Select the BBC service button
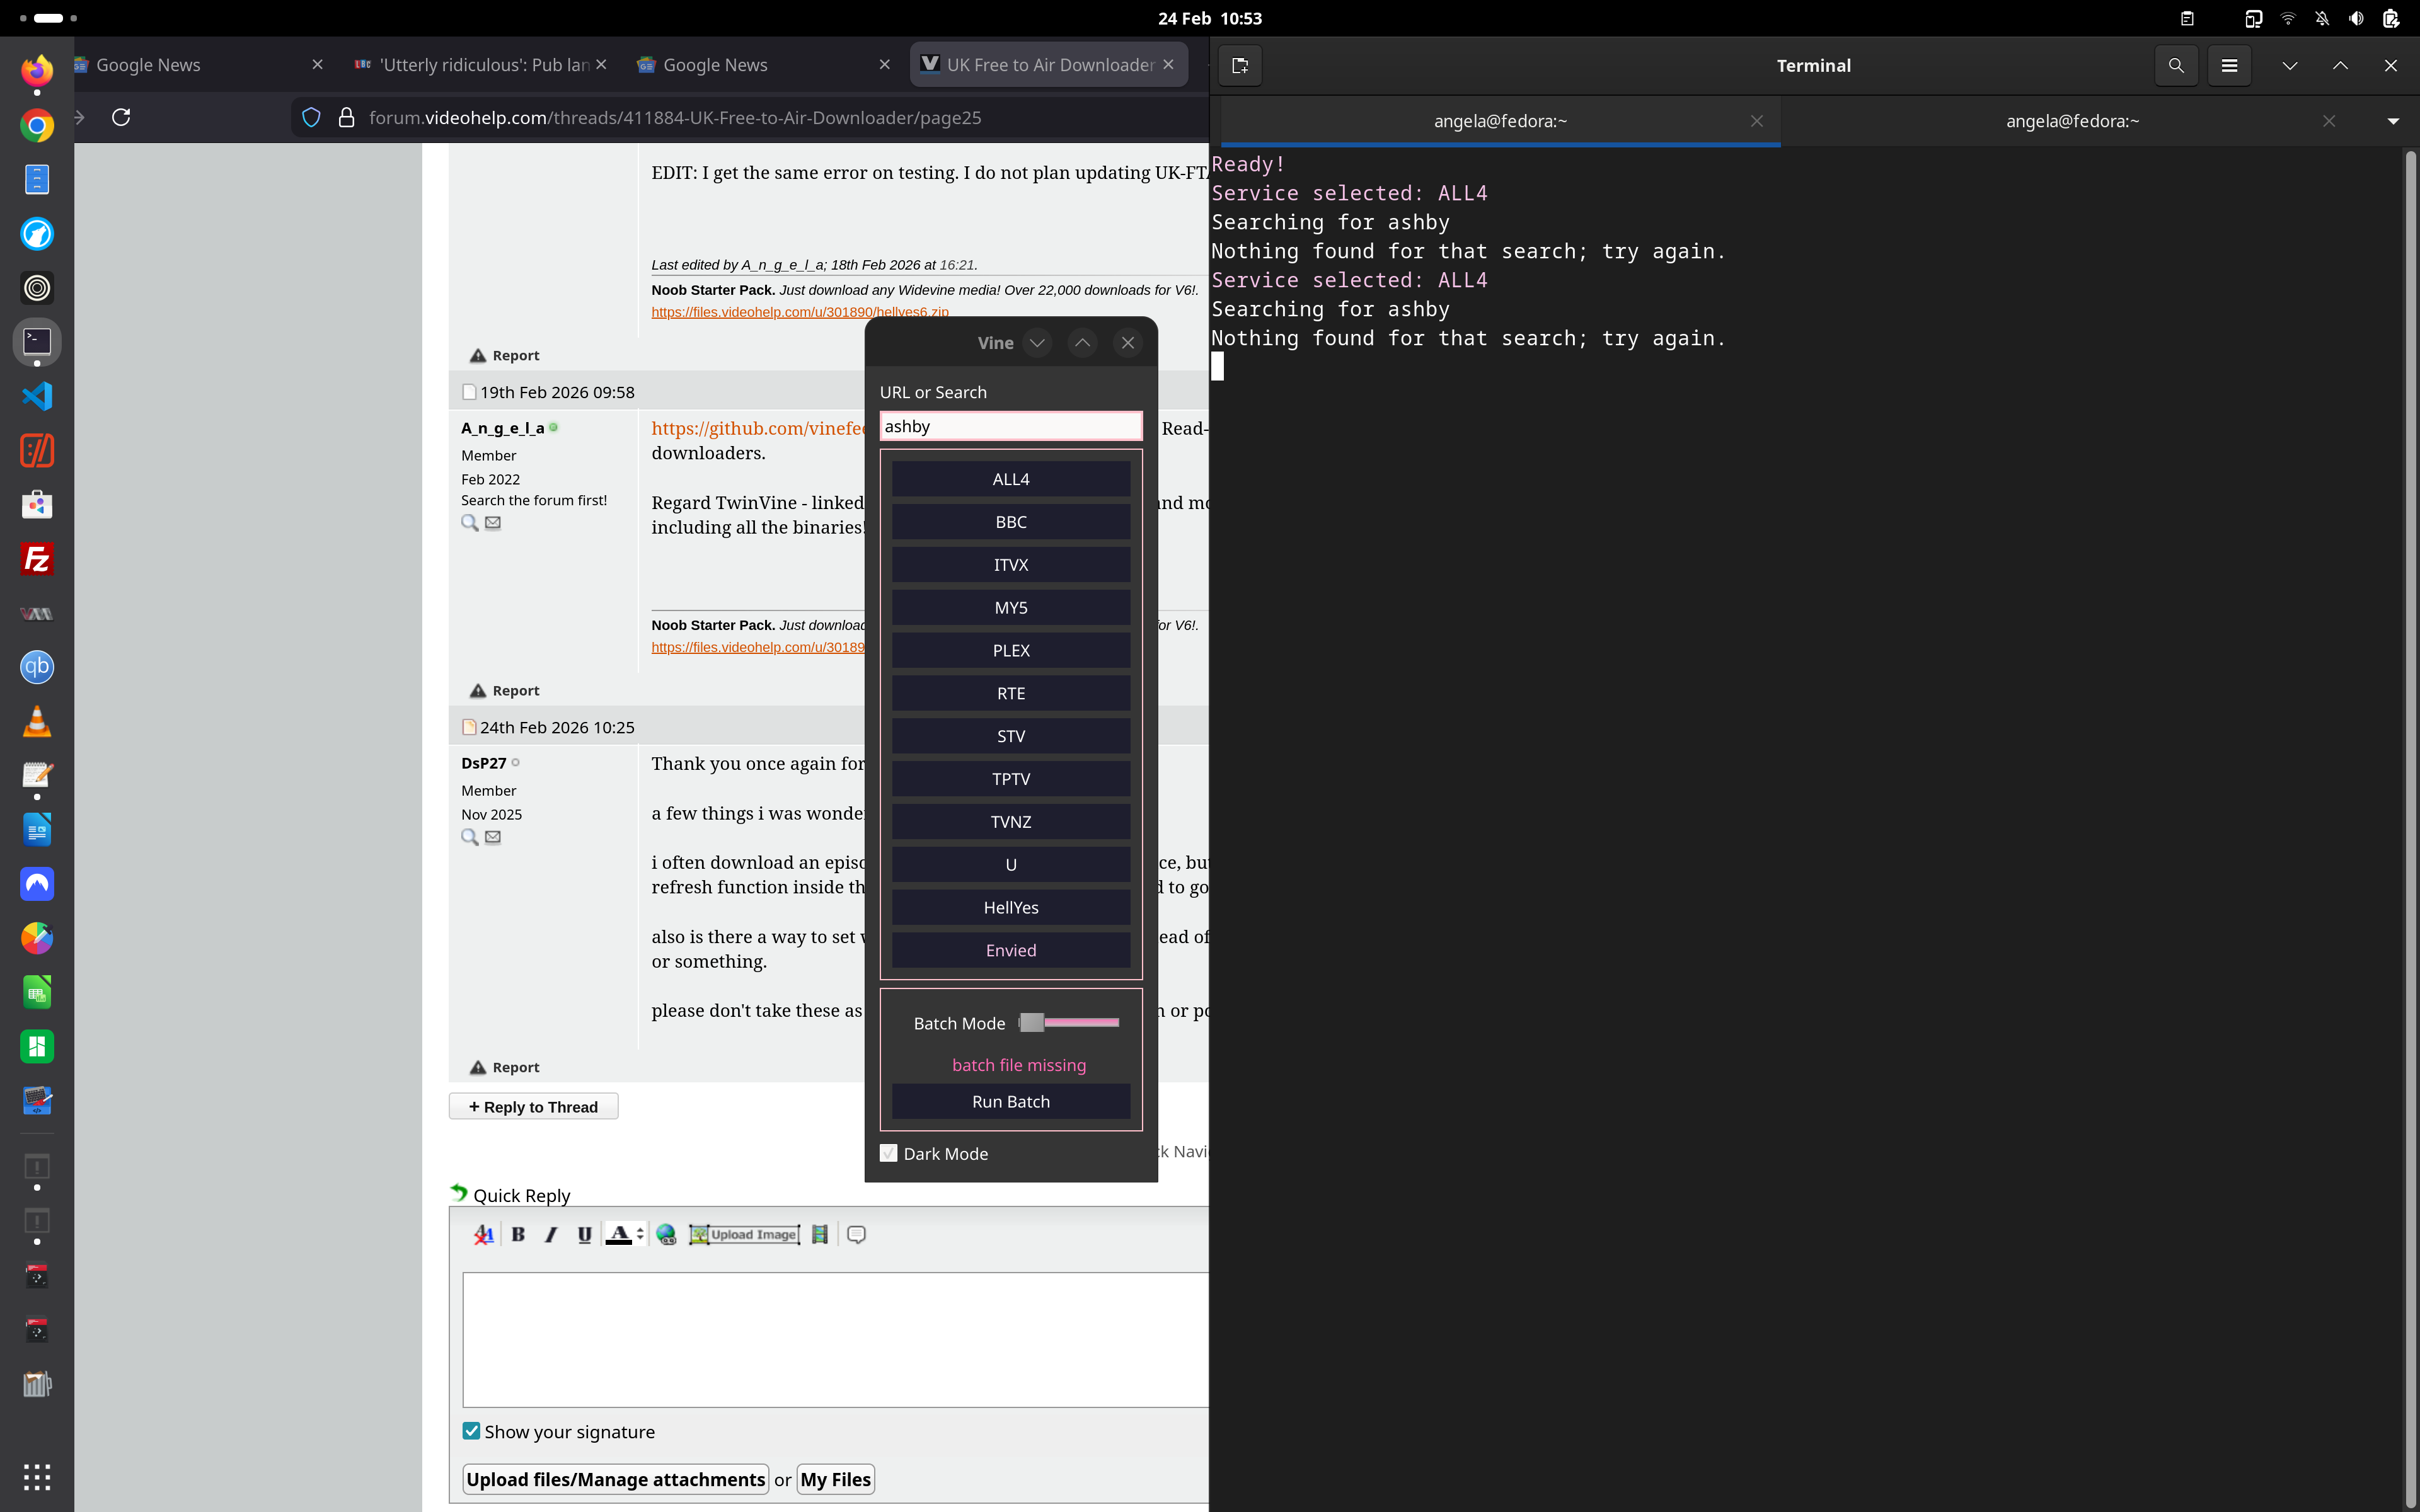The height and width of the screenshot is (1512, 2420). click(x=1010, y=522)
